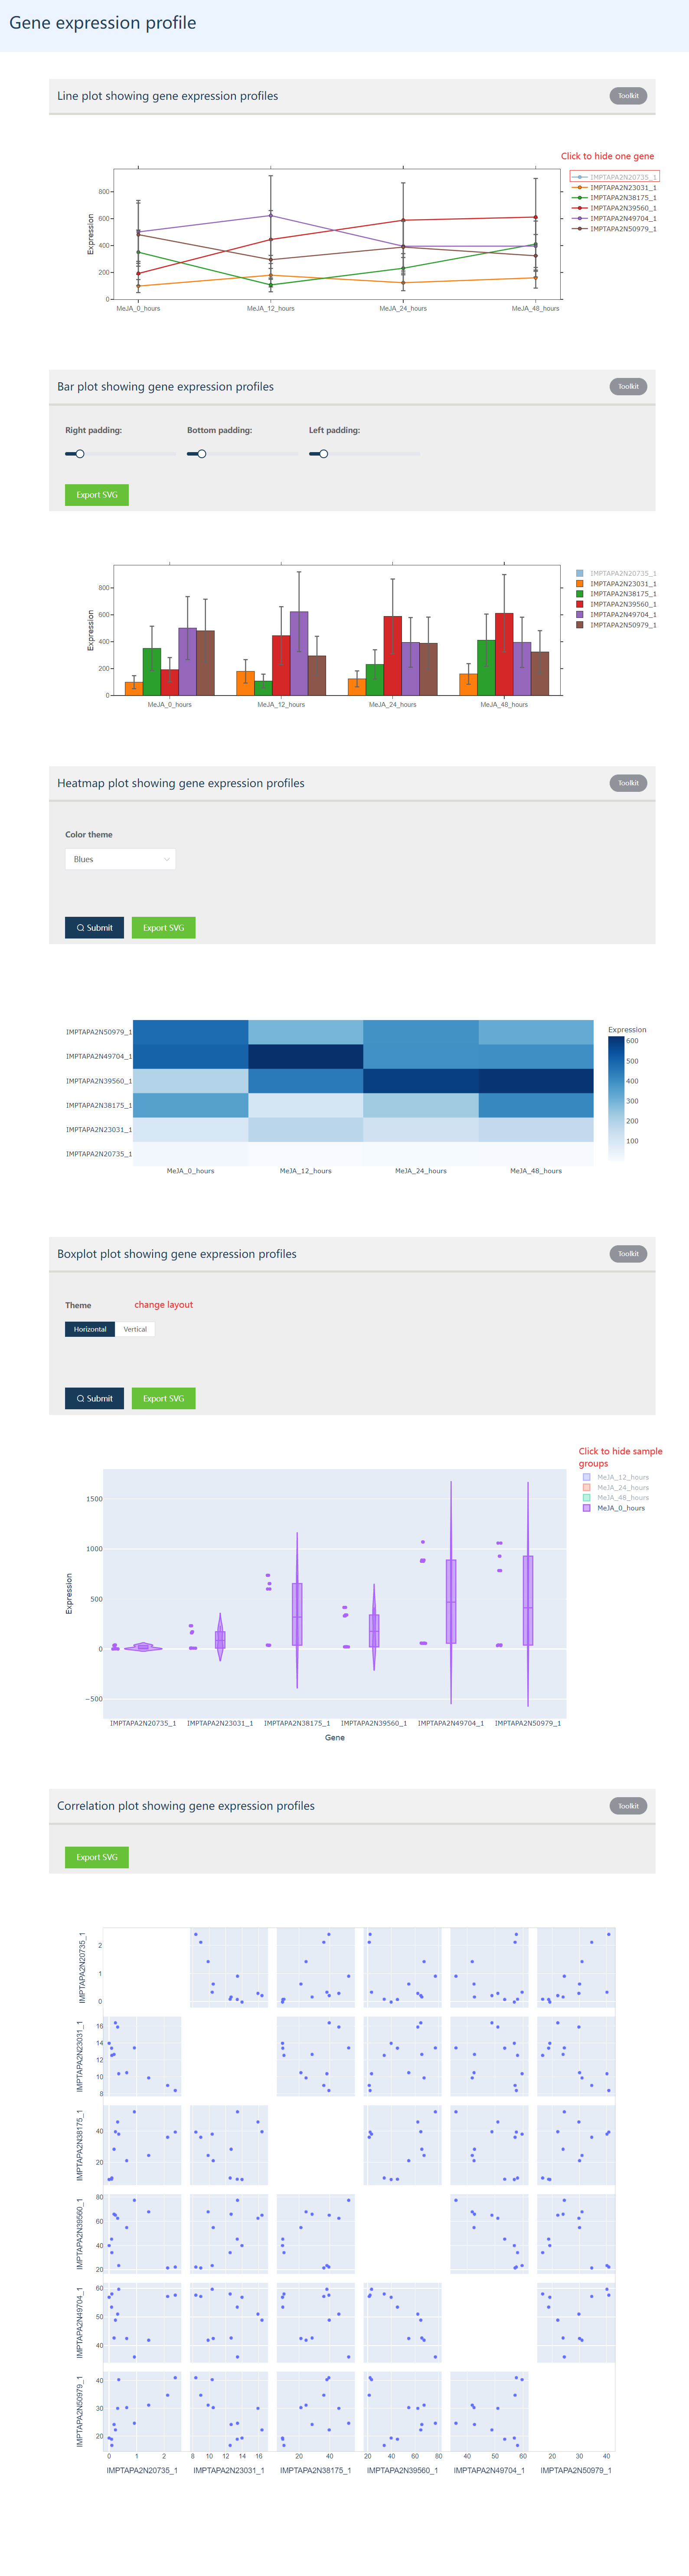The height and width of the screenshot is (2576, 689).
Task: Click heatmap row label IMPTAPA2N39560_1
Action: 99,1081
